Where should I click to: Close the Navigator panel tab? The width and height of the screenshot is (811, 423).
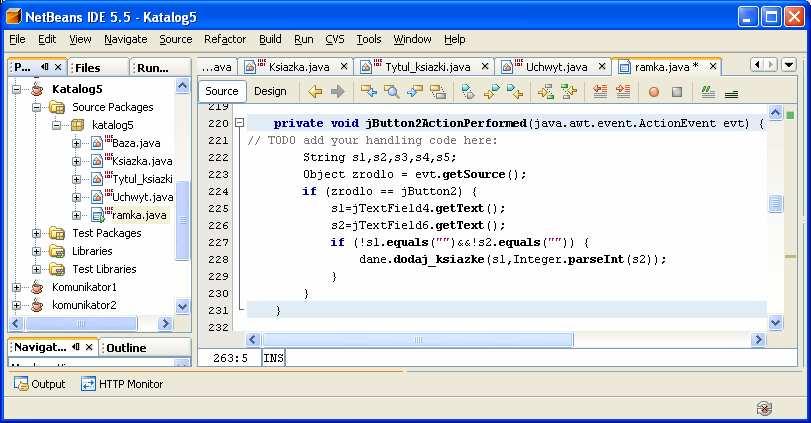[89, 346]
